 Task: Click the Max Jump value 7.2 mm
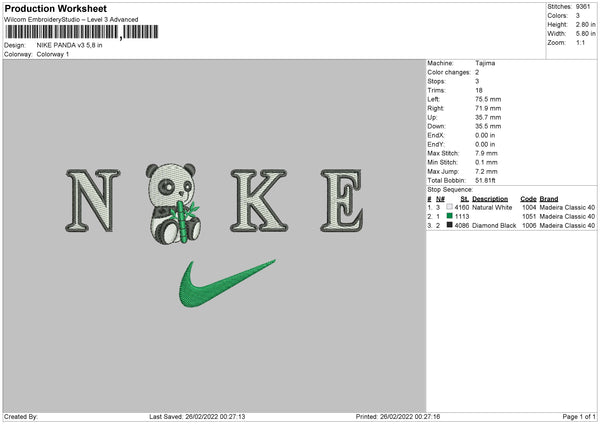pyautogui.click(x=486, y=171)
